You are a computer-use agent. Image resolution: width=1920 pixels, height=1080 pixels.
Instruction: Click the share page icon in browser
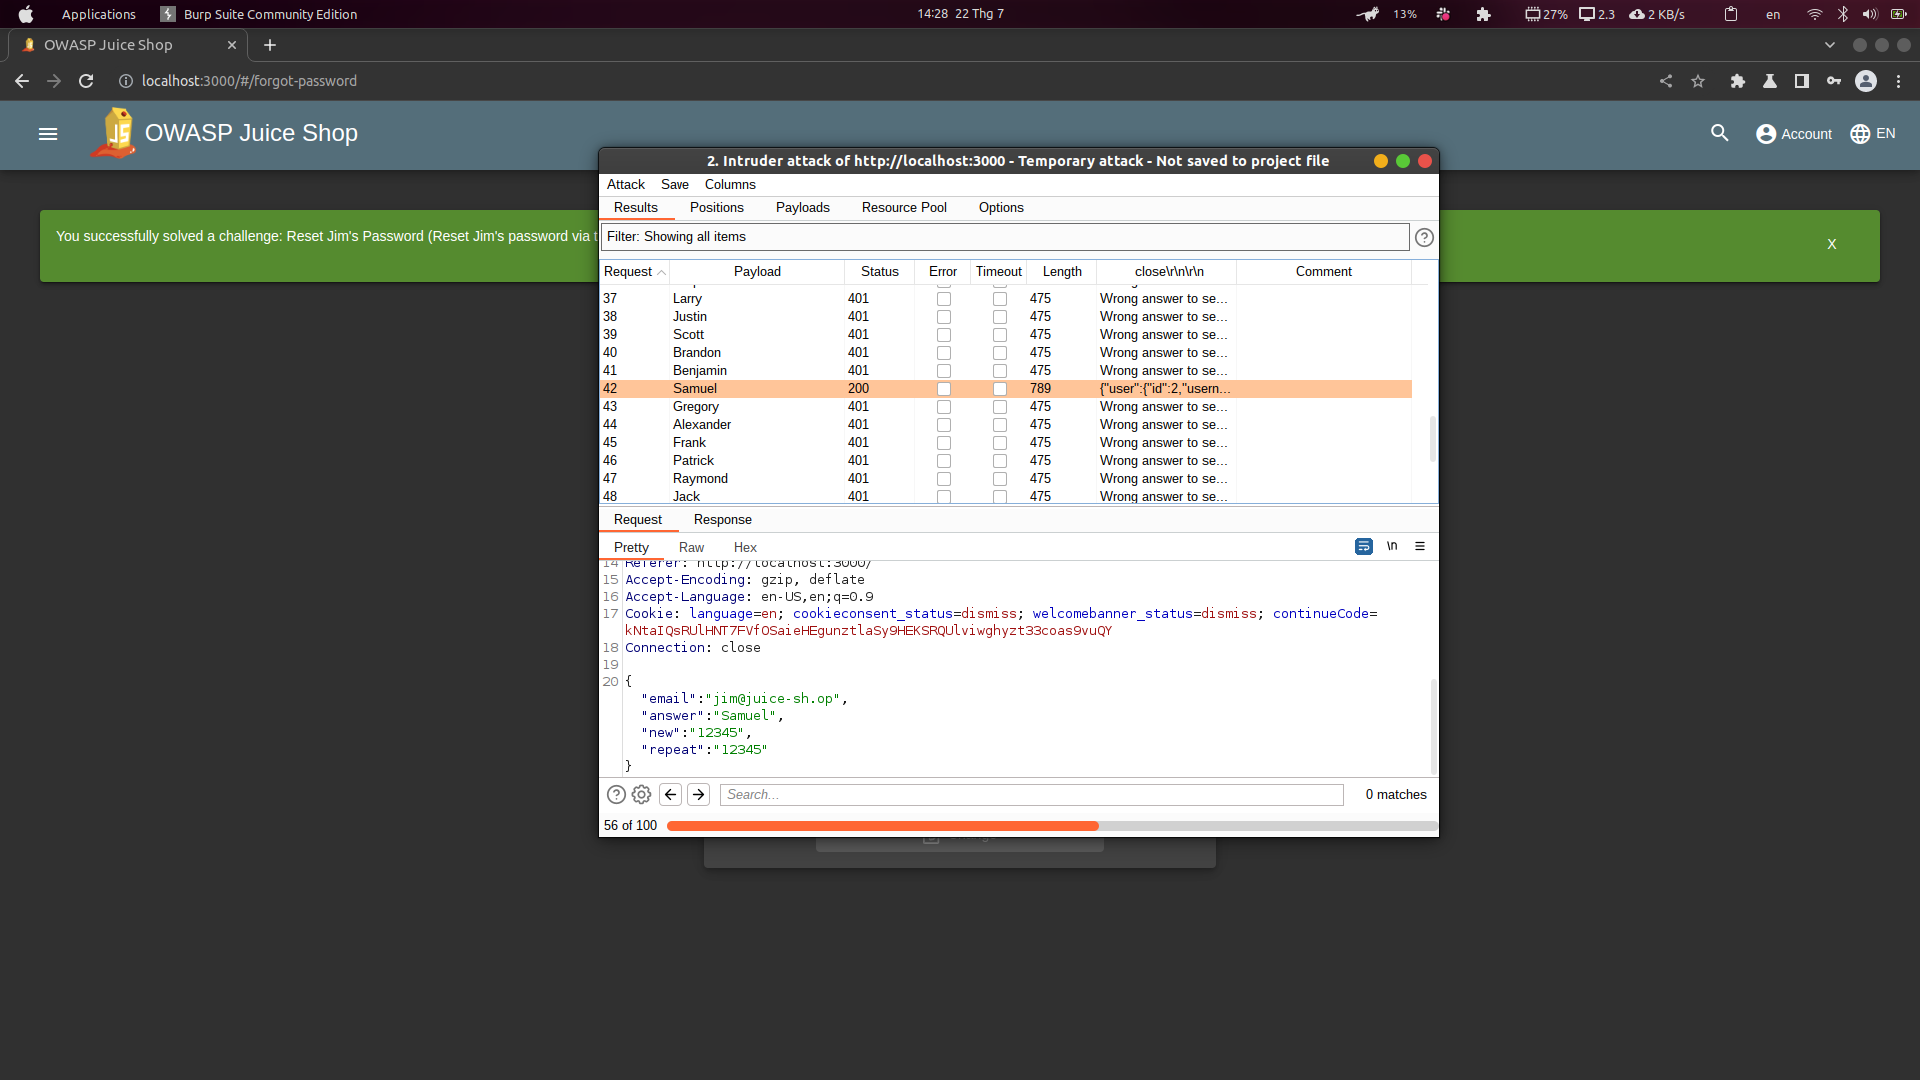click(x=1666, y=81)
